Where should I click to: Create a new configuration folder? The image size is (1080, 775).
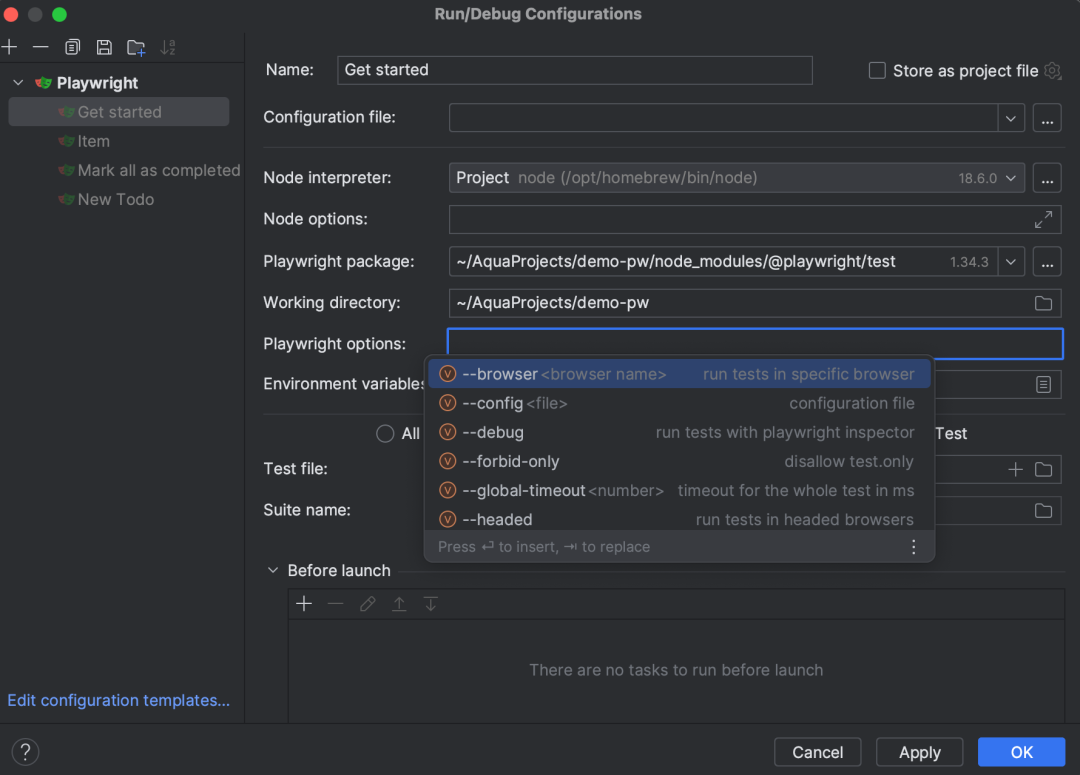click(136, 47)
